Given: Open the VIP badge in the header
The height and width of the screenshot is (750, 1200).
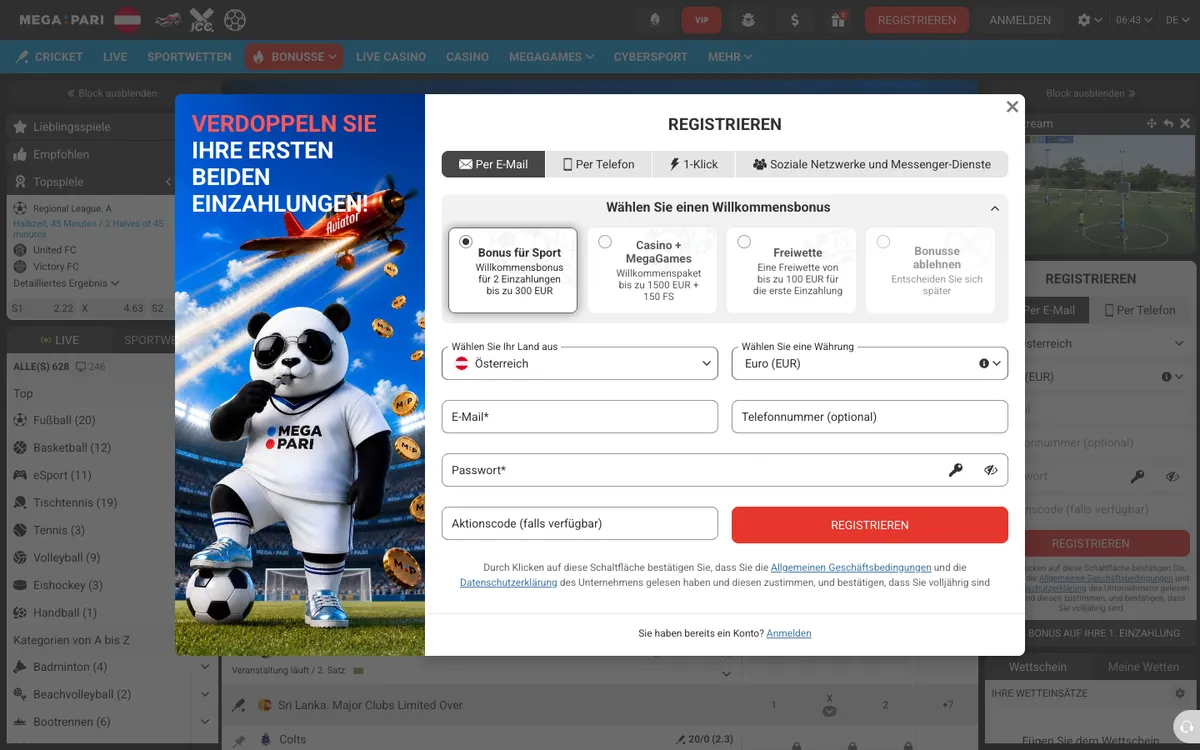Looking at the screenshot, I should (x=701, y=20).
